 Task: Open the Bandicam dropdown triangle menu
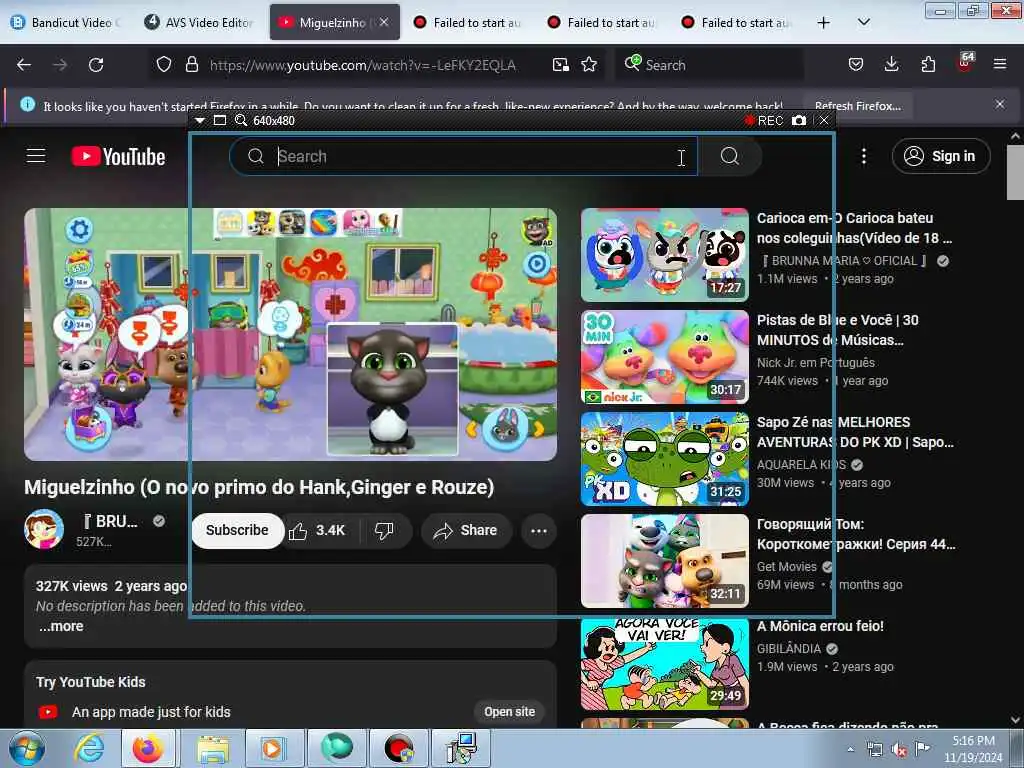[x=200, y=120]
